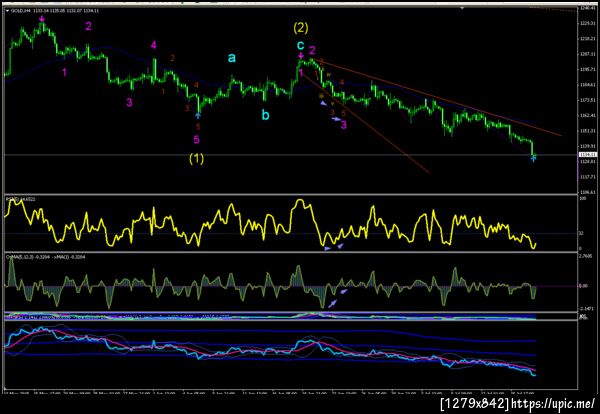Select the lower steep orange trendline
The image size is (600, 414).
point(365,124)
